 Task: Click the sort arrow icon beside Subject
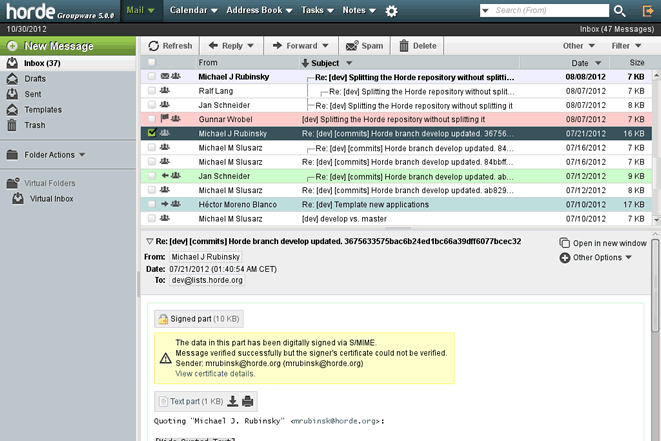point(305,63)
